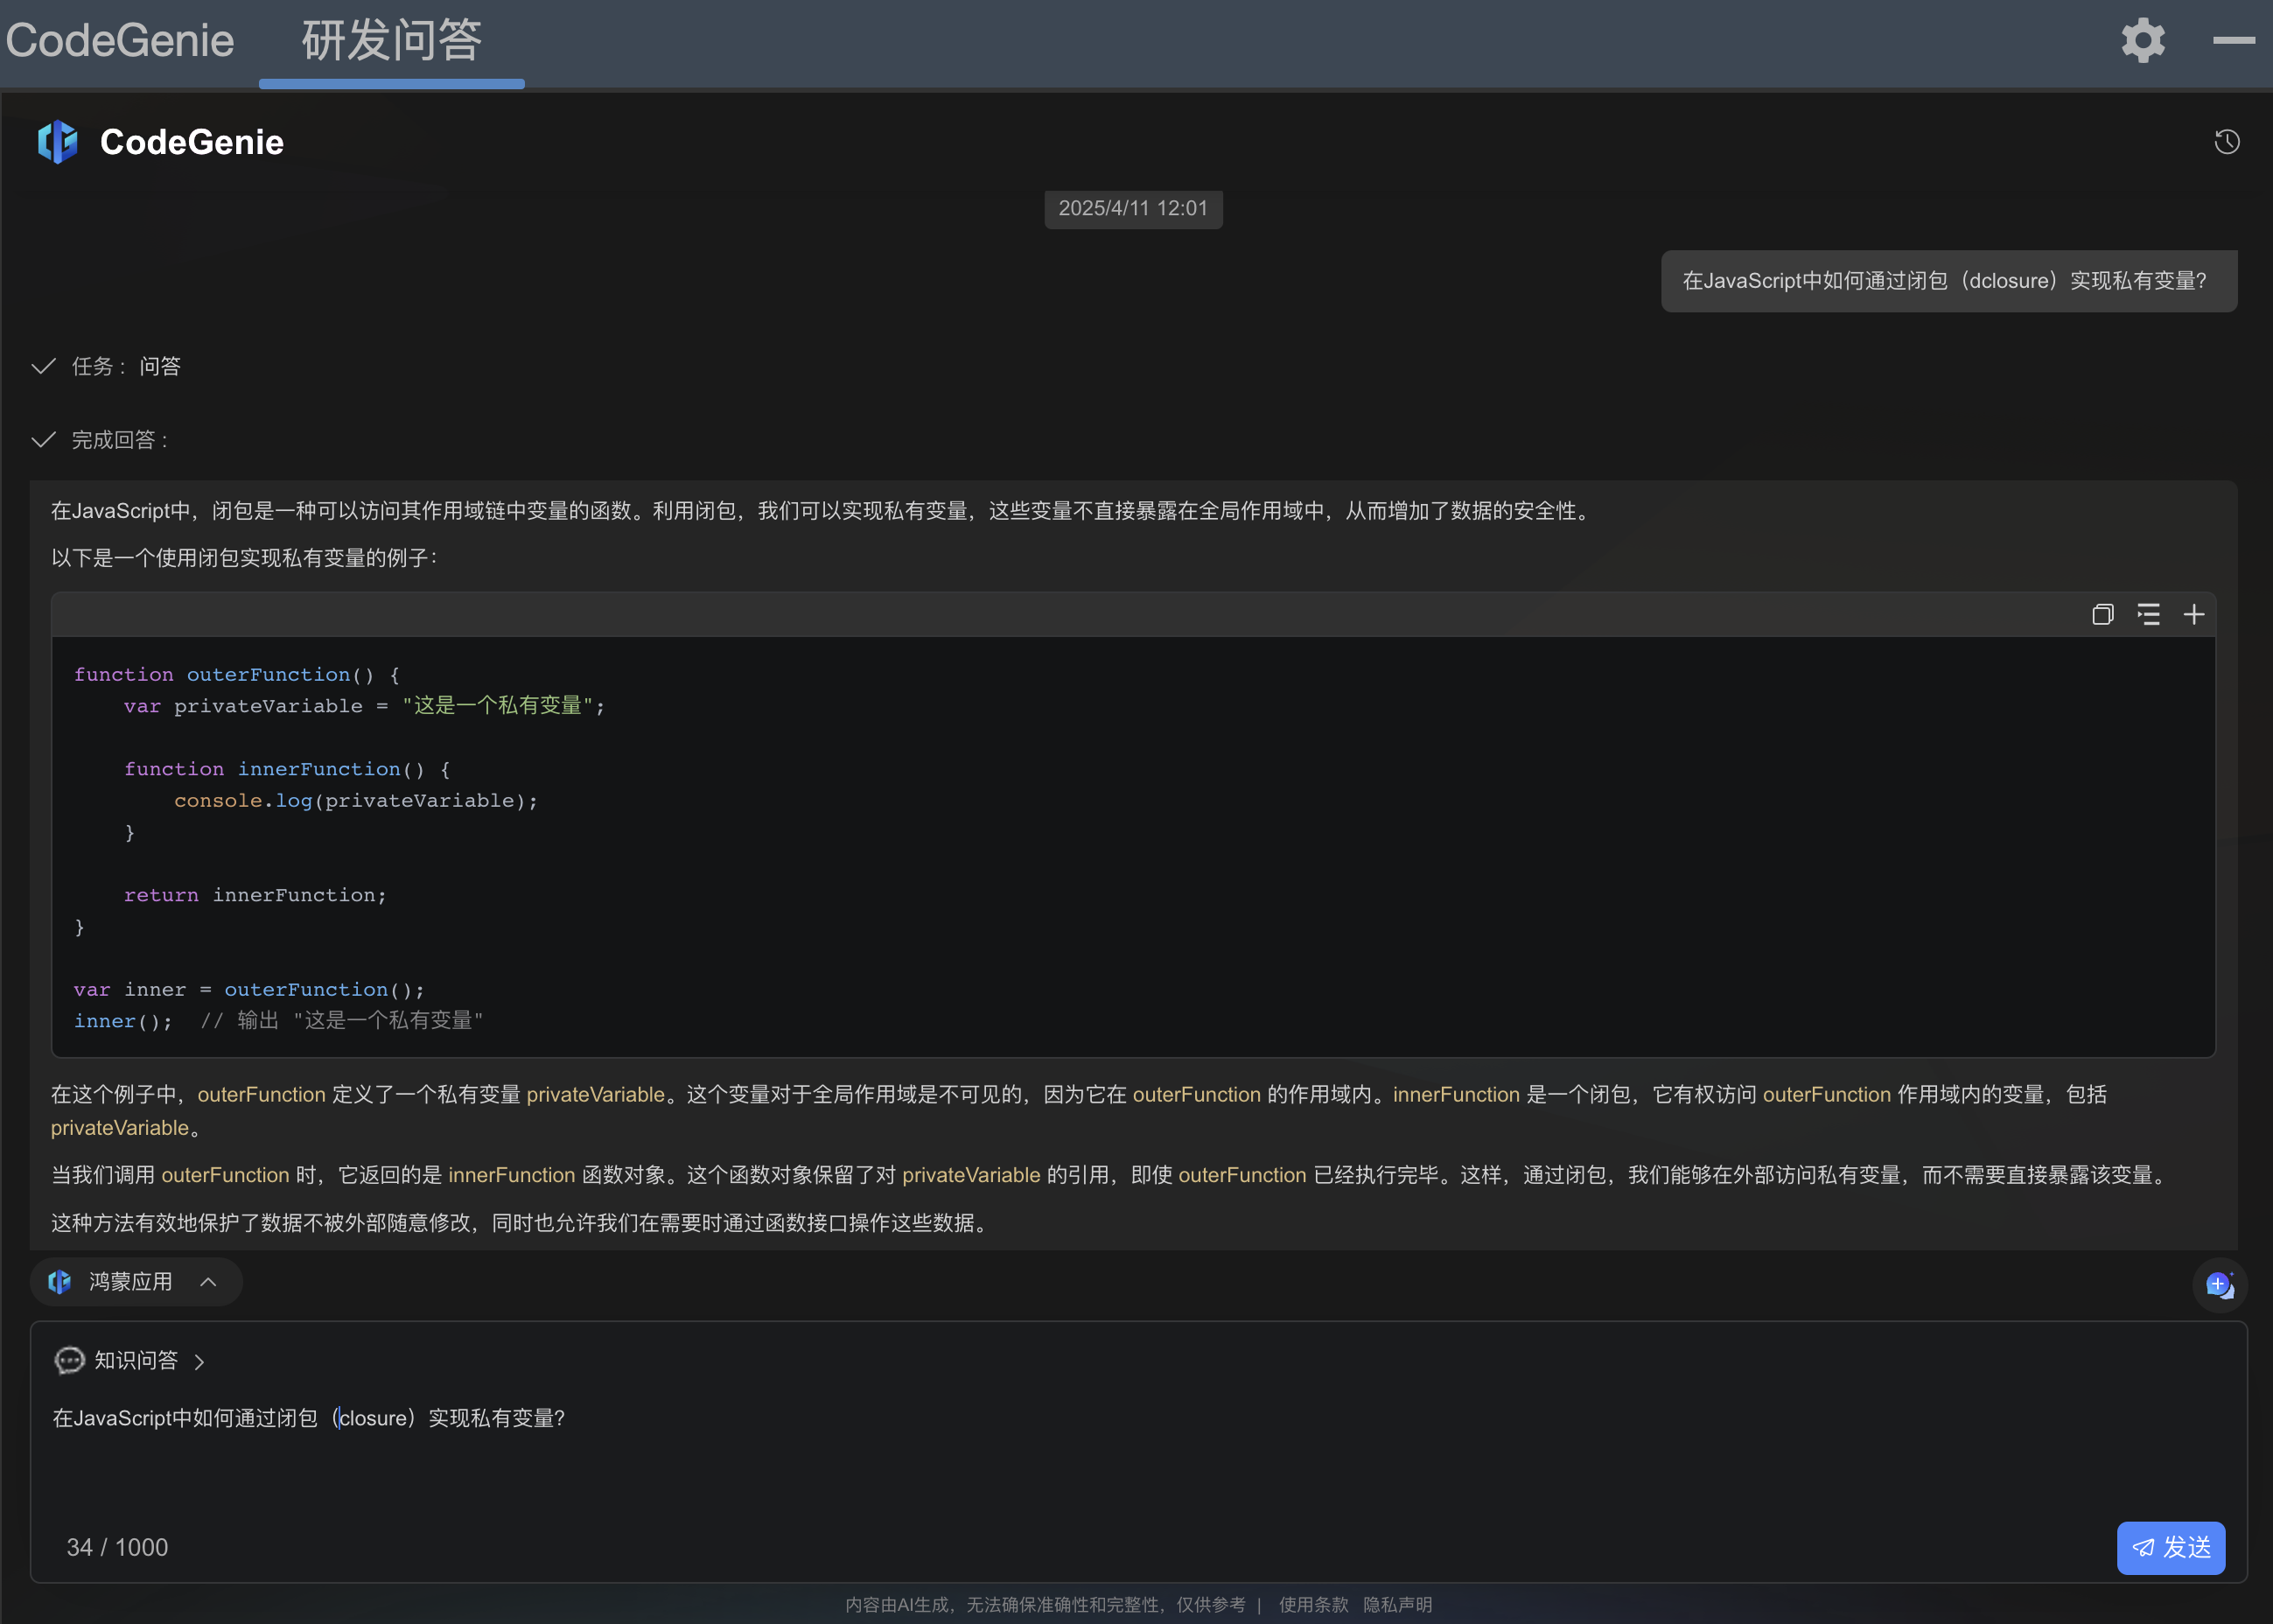This screenshot has height=1624, width=2273.
Task: Start a new chat conversation
Action: point(2219,1285)
